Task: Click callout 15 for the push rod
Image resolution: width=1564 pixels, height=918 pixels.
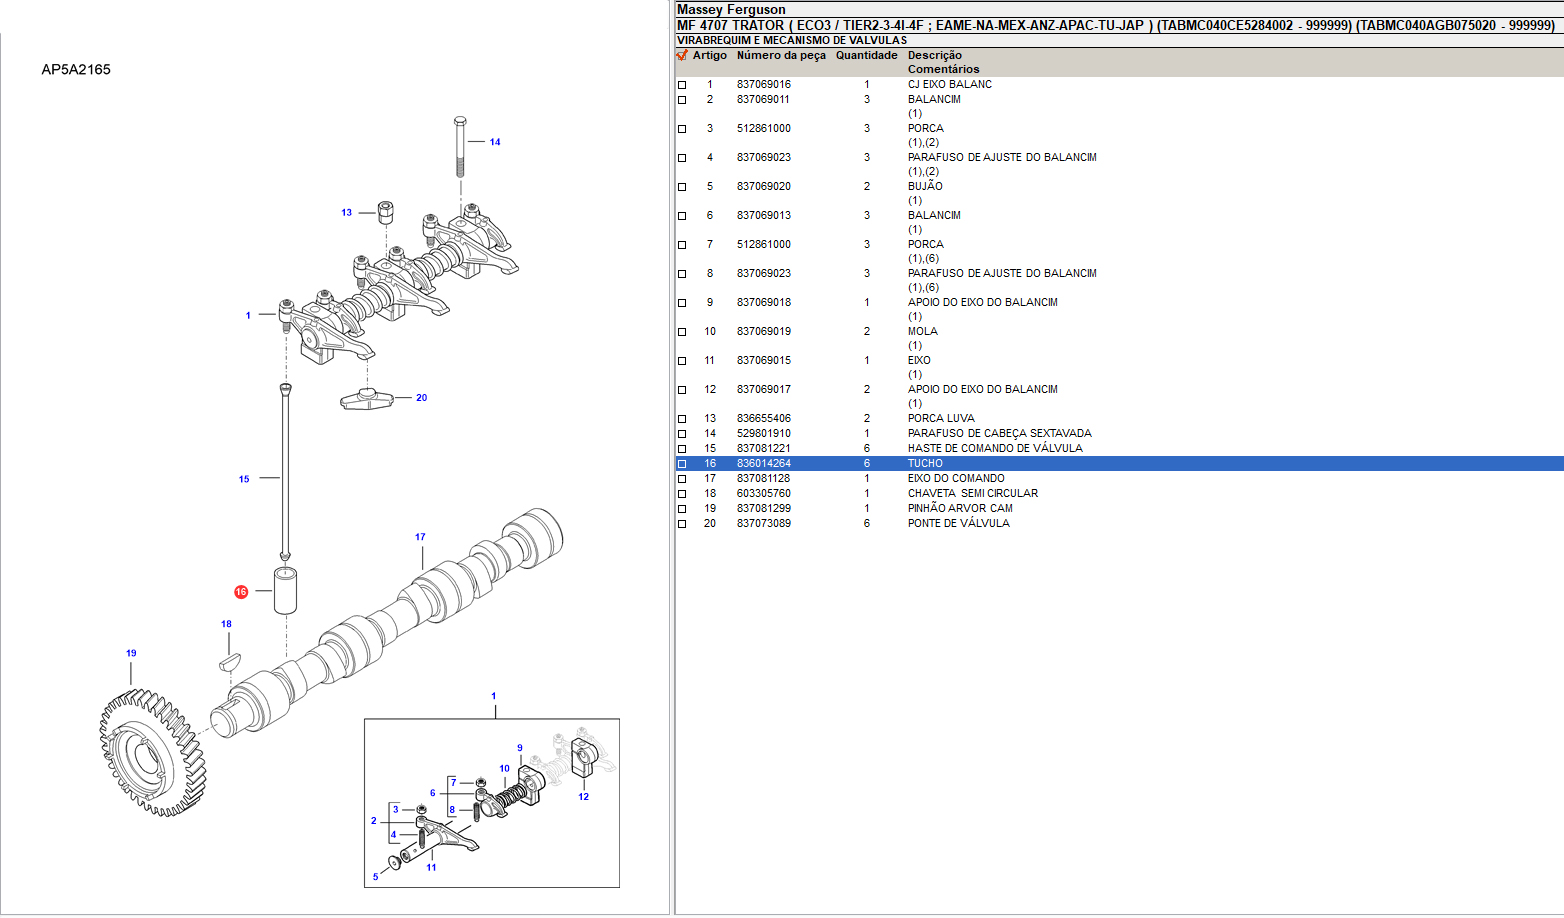Action: coord(244,479)
